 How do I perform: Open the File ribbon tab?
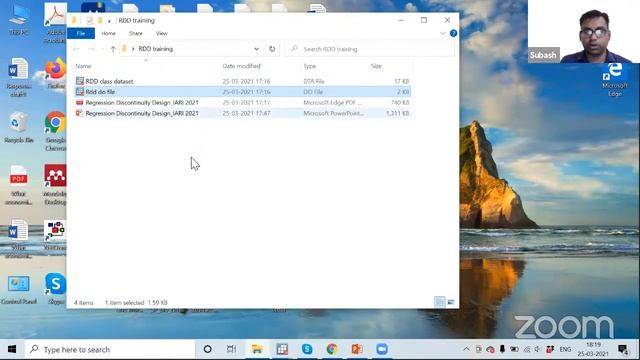[81, 33]
